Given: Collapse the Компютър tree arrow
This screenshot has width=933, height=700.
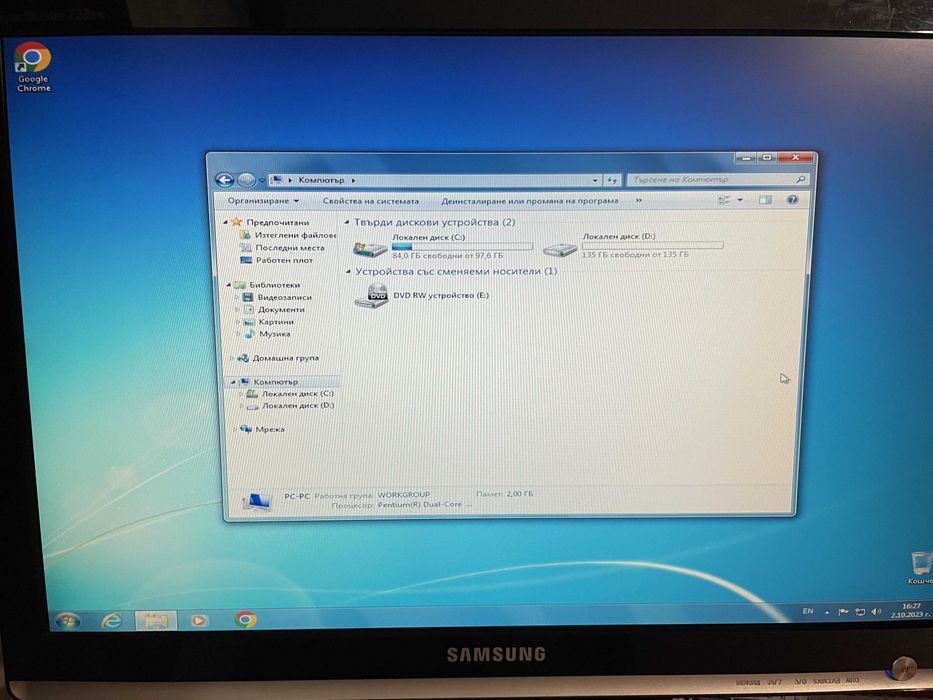Looking at the screenshot, I should coord(233,382).
